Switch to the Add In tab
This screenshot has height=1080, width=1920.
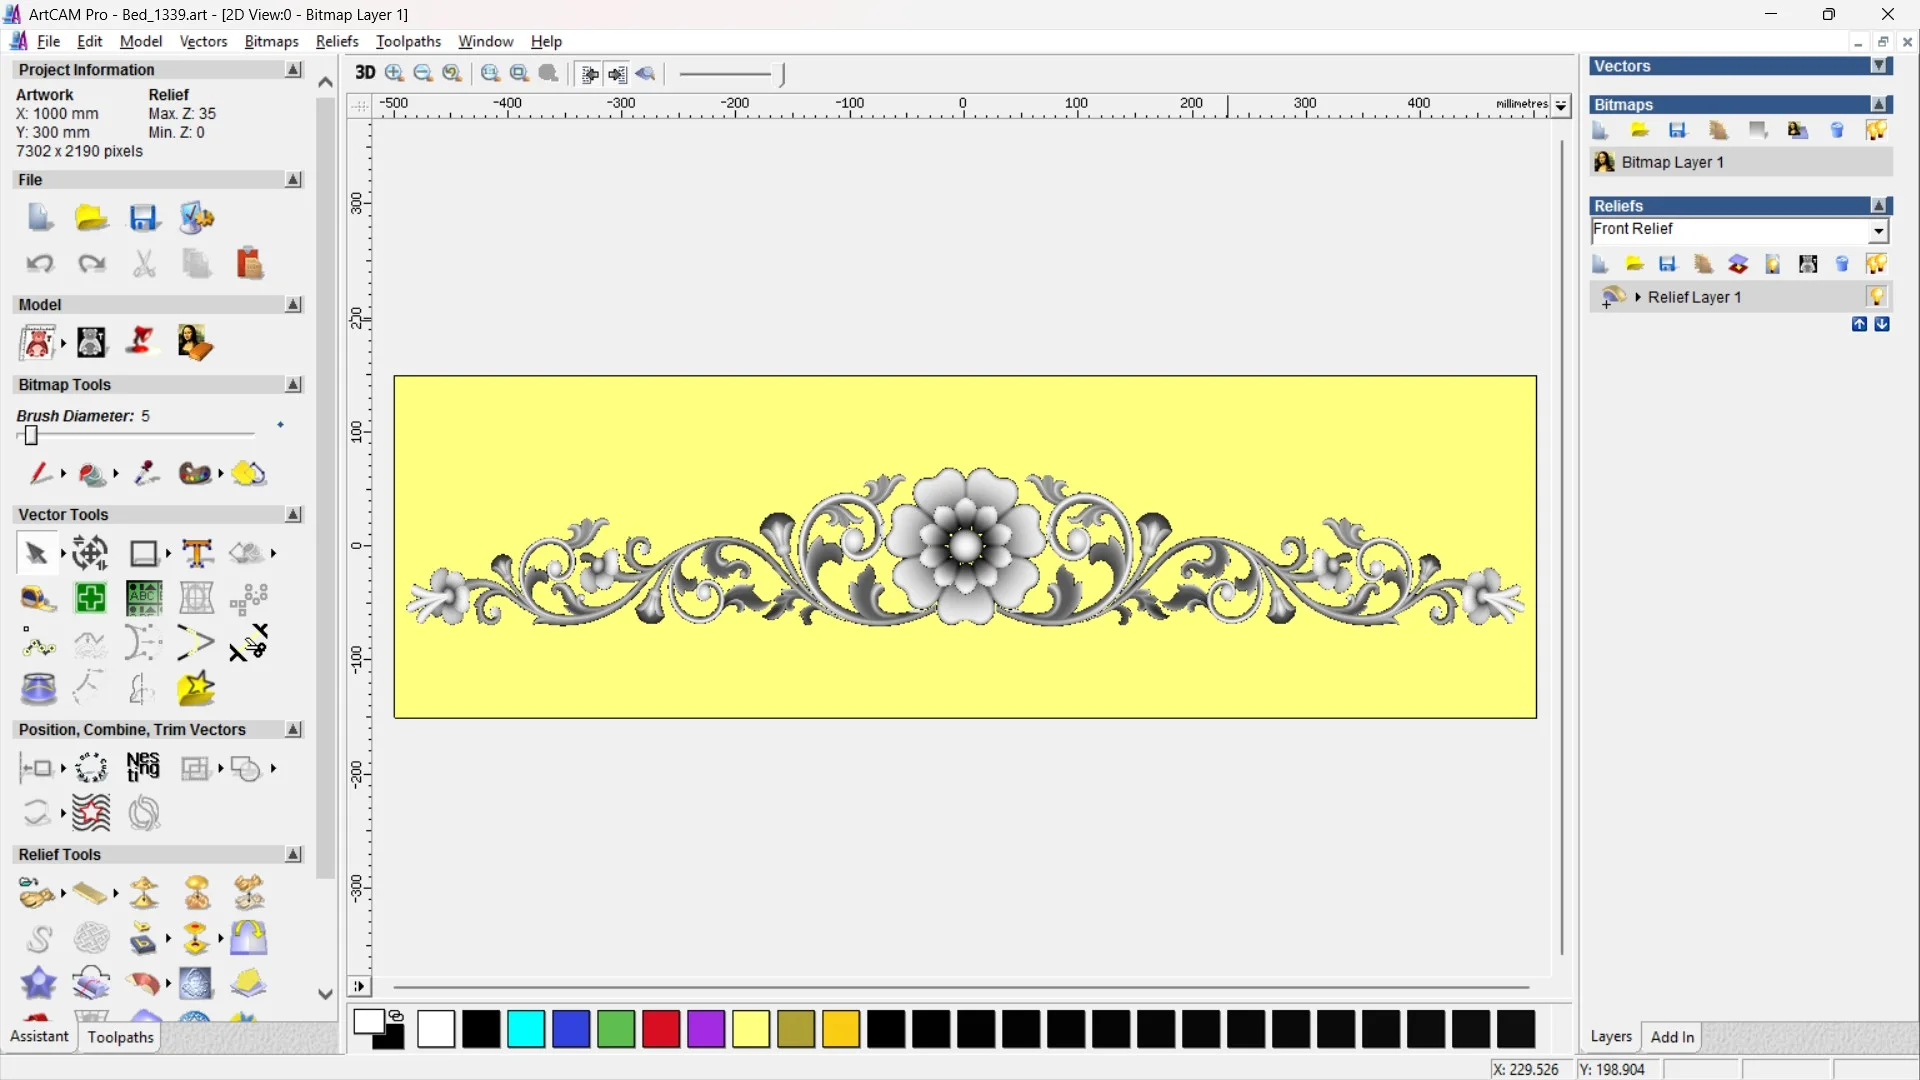[1672, 1037]
